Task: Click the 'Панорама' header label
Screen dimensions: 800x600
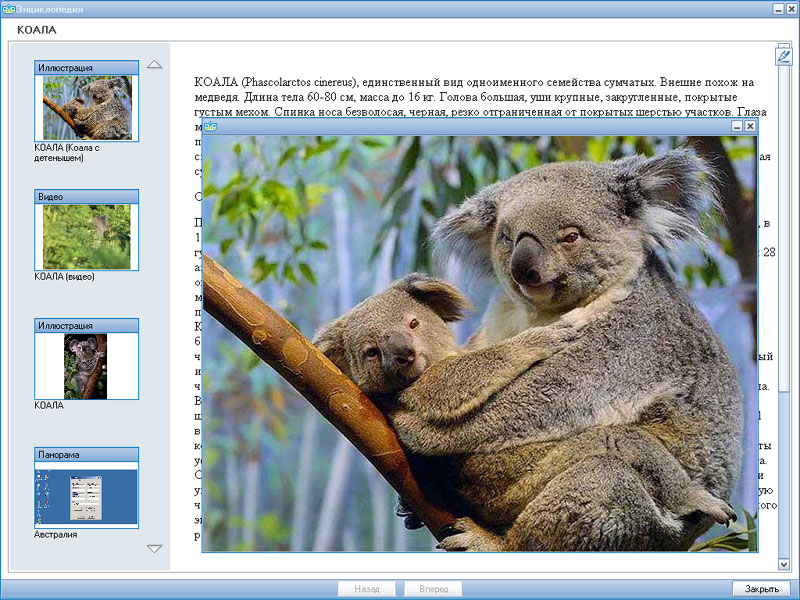Action: (x=59, y=455)
